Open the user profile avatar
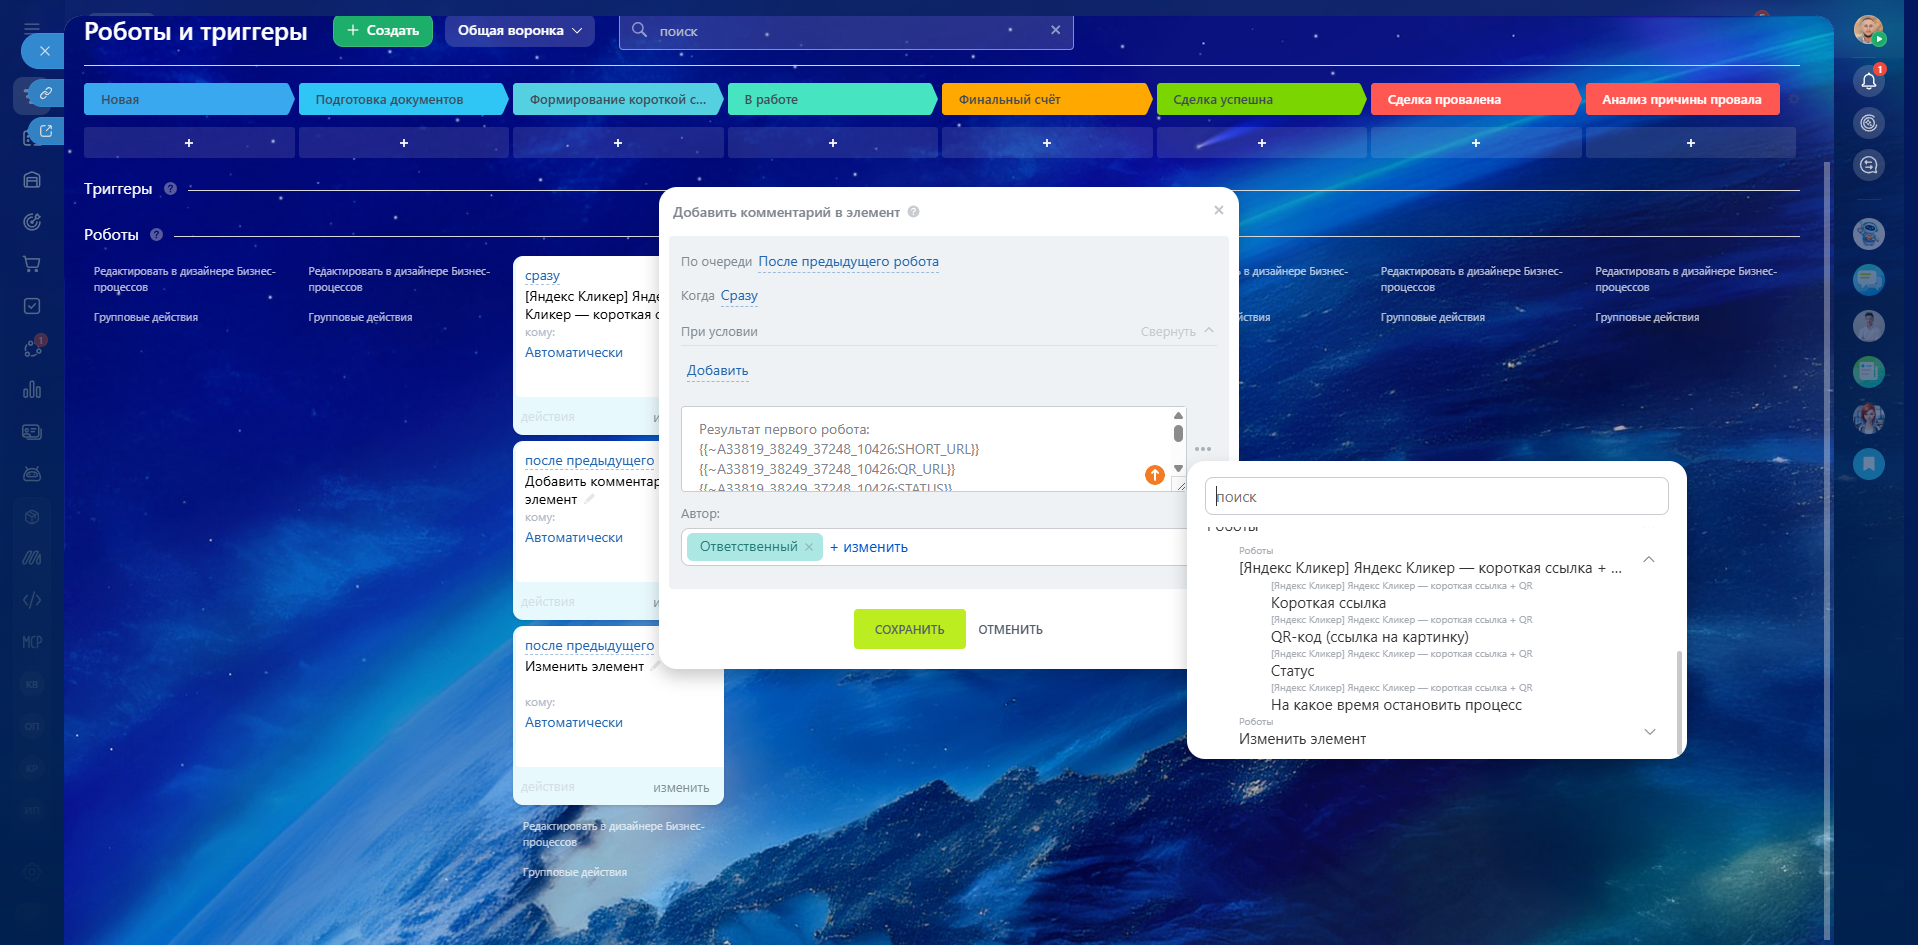This screenshot has height=945, width=1918. click(x=1868, y=30)
